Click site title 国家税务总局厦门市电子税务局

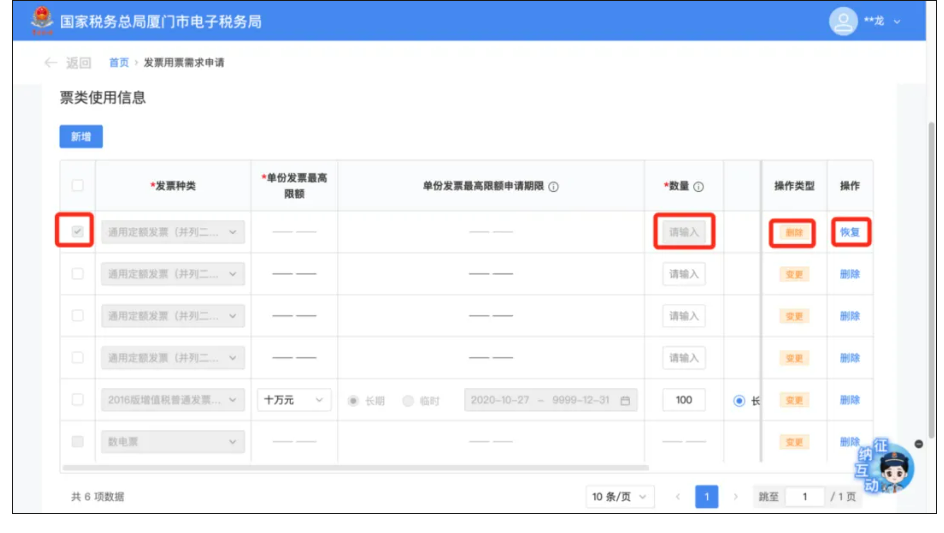click(161, 22)
